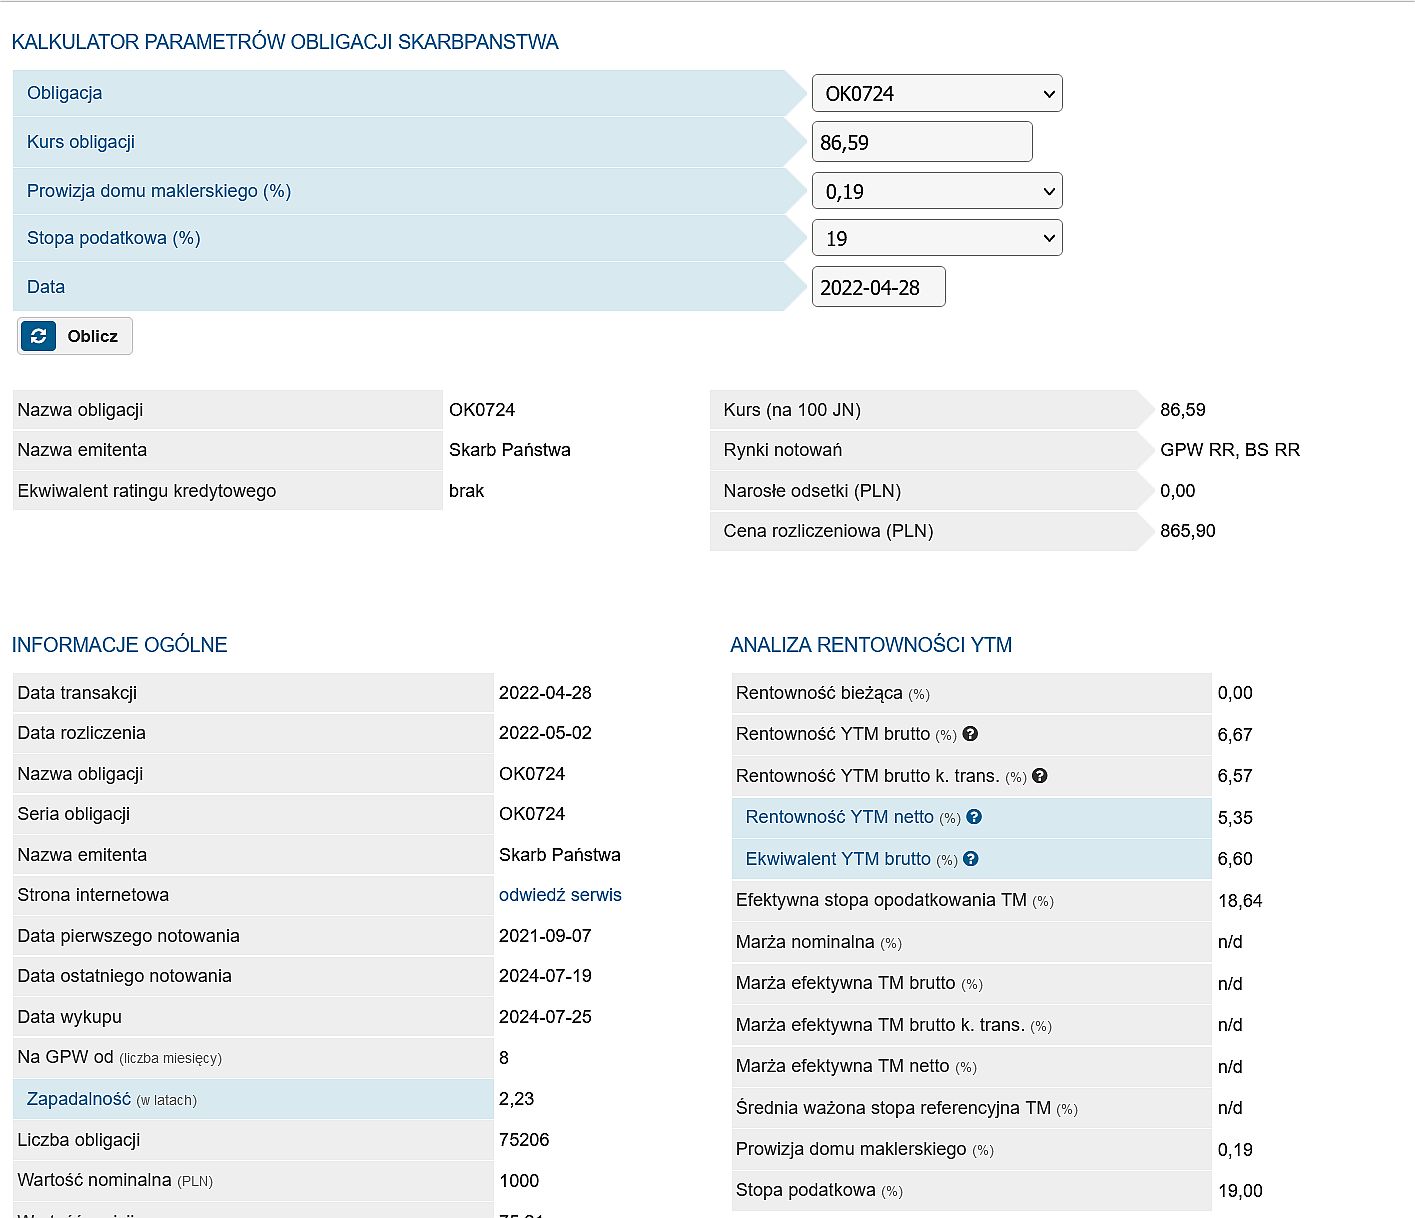
Task: Click the 'Marża efektywna TM netto' label
Action: coord(856,1067)
